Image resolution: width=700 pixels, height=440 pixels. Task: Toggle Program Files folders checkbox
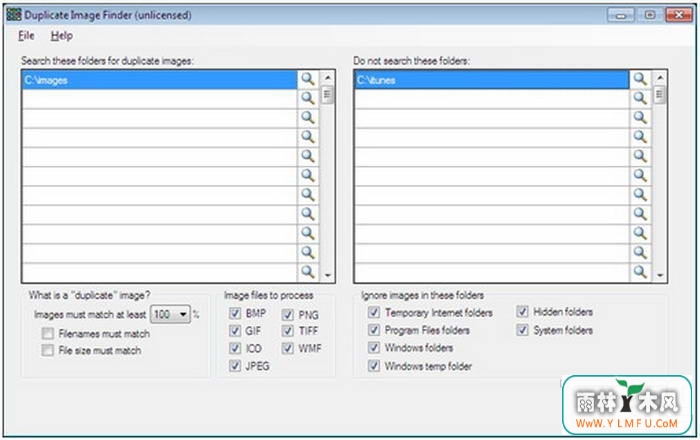click(374, 330)
